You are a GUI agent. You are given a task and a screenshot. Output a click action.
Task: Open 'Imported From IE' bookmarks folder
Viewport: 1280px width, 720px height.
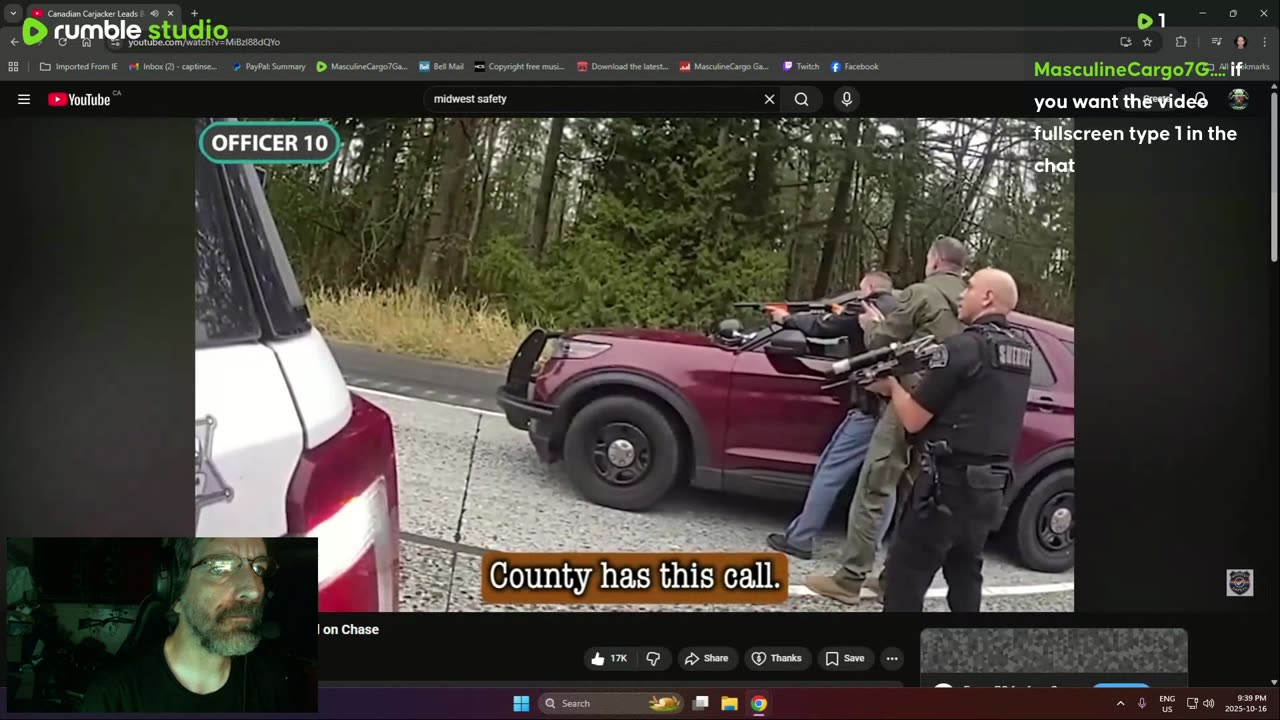pyautogui.click(x=78, y=67)
